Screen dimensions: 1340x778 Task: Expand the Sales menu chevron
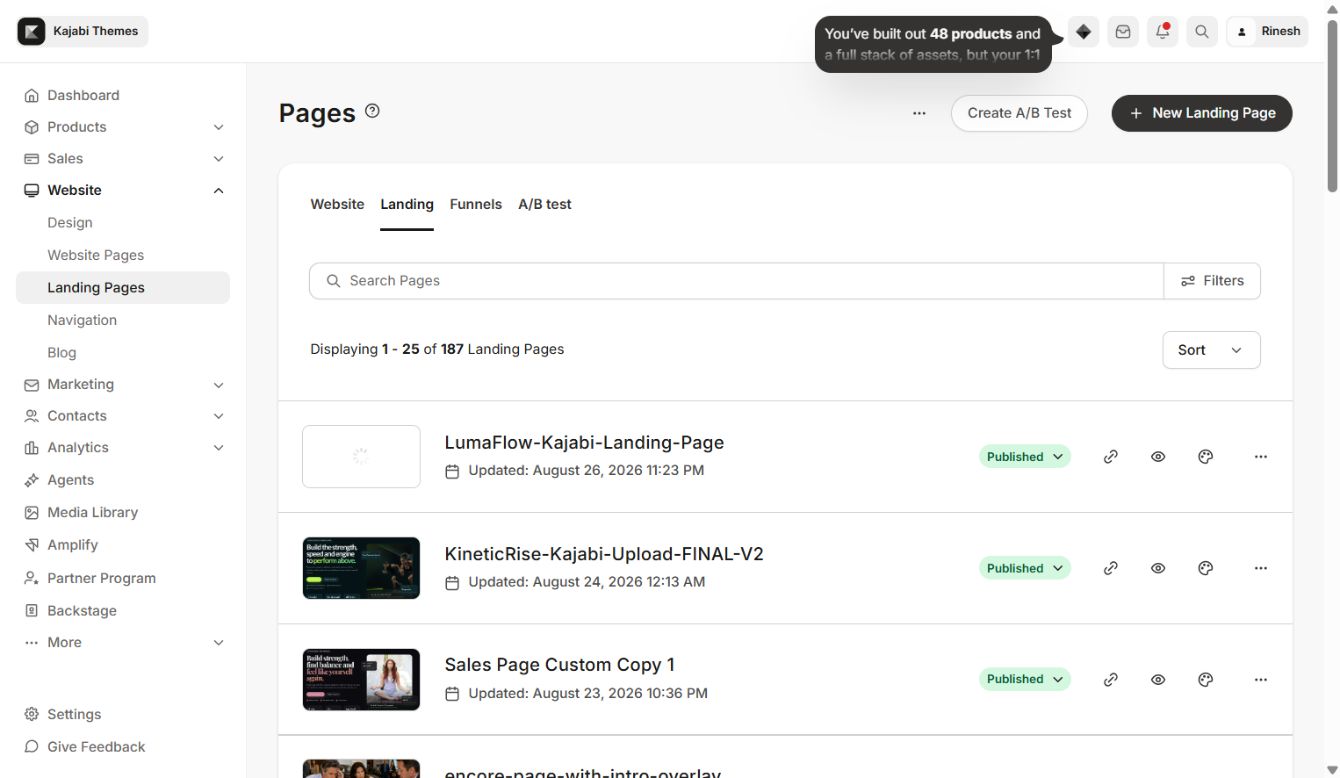[x=218, y=159]
